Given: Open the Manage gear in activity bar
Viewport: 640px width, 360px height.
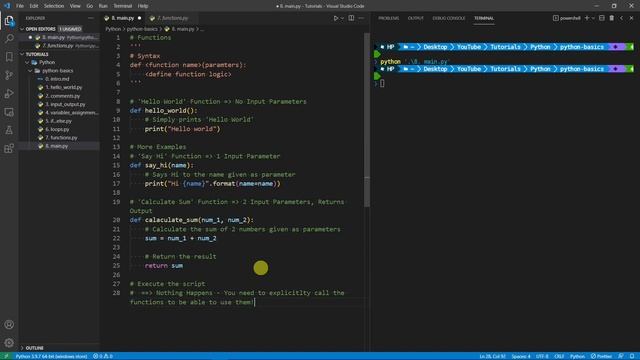Looking at the screenshot, I should pos(9,342).
